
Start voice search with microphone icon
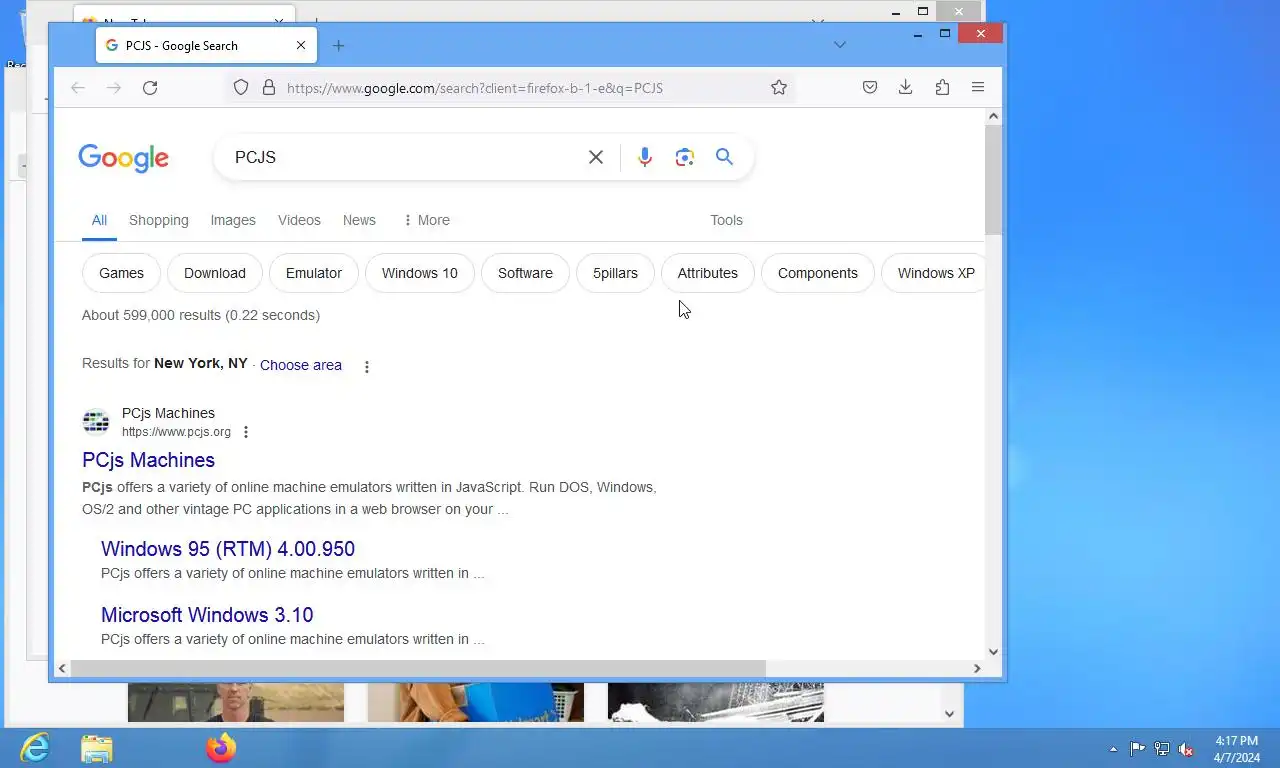pos(645,157)
